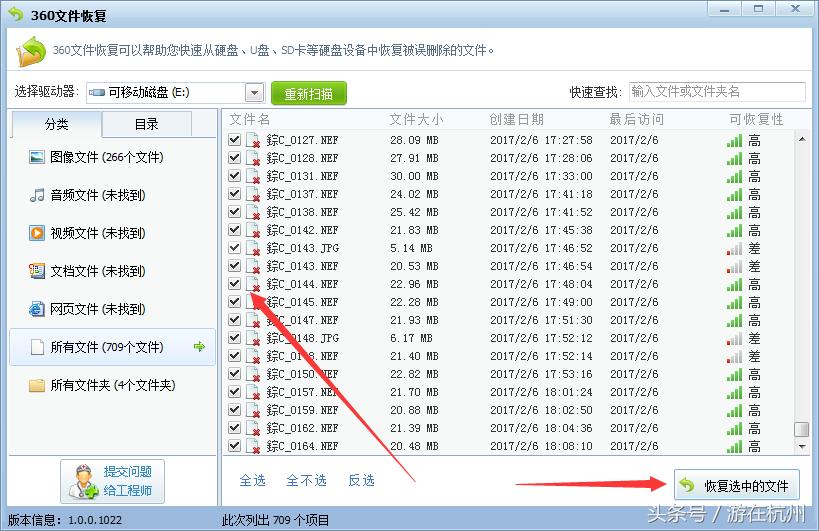Viewport: 819px width, 531px height.
Task: Click the file name 0145.NEF row
Action: 302,302
